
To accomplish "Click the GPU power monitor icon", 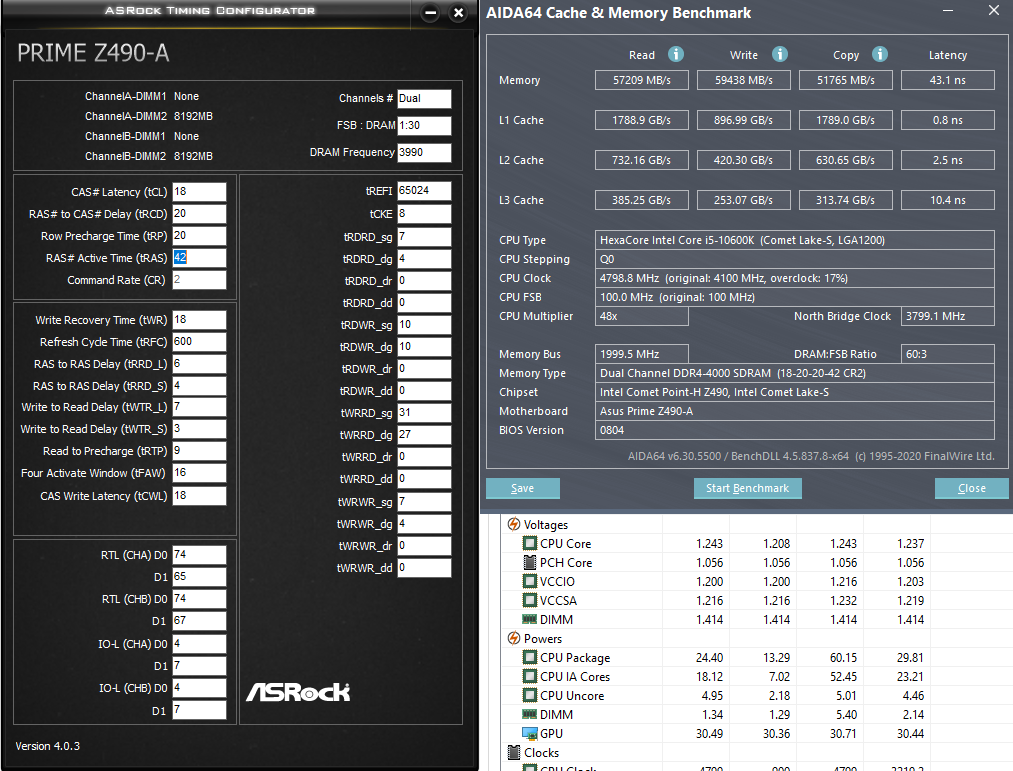I will point(530,734).
